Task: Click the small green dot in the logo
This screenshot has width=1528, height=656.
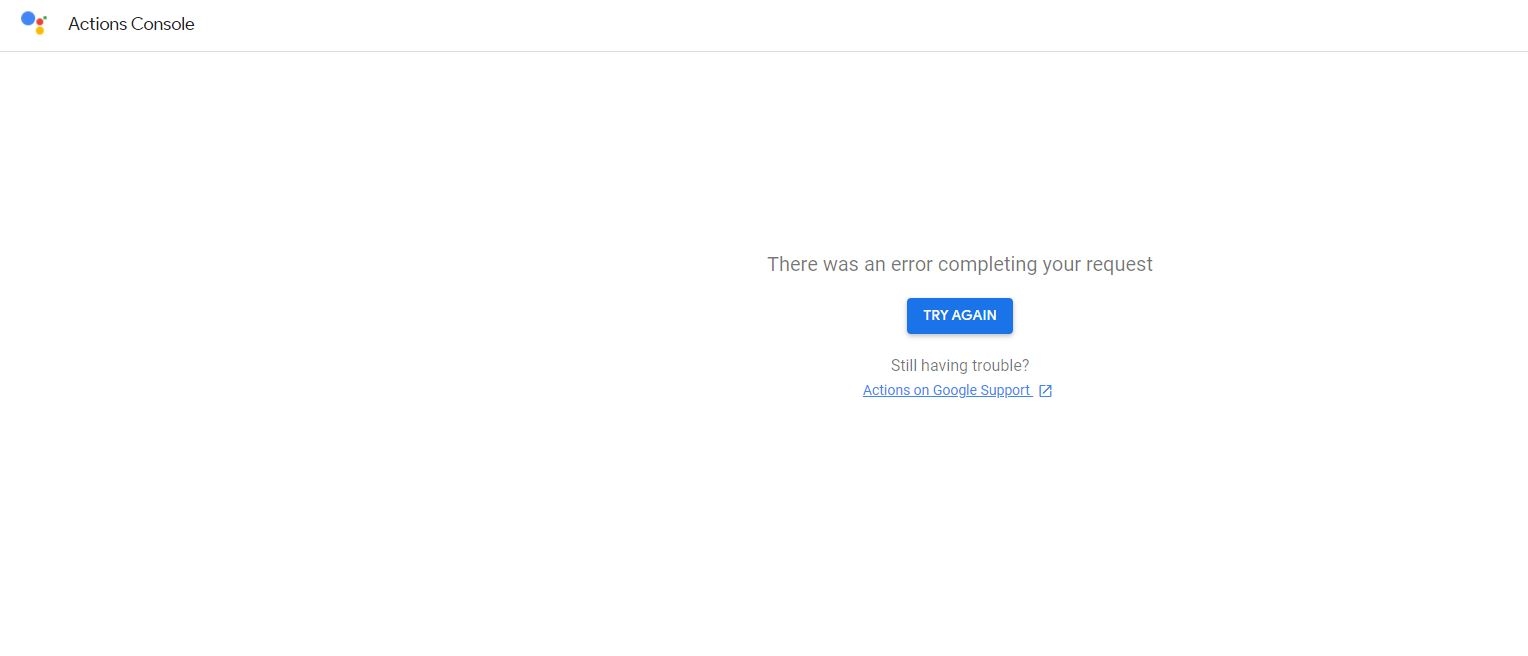Action: click(x=46, y=17)
